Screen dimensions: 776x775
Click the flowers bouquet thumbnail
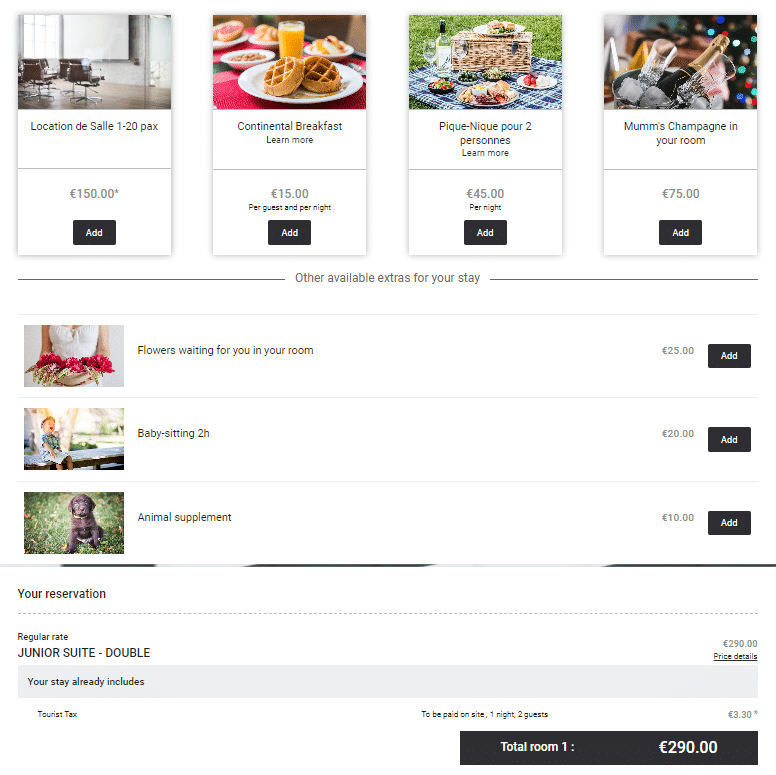(x=74, y=356)
